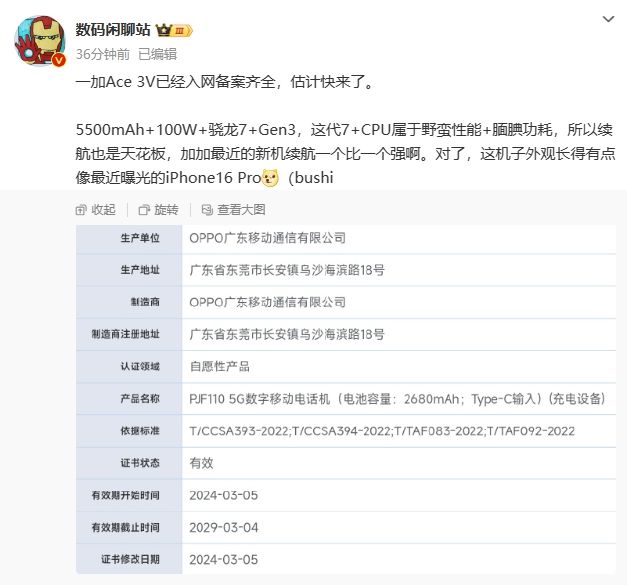The image size is (627, 585).
Task: Click the 产品名称 row label
Action: click(x=140, y=399)
